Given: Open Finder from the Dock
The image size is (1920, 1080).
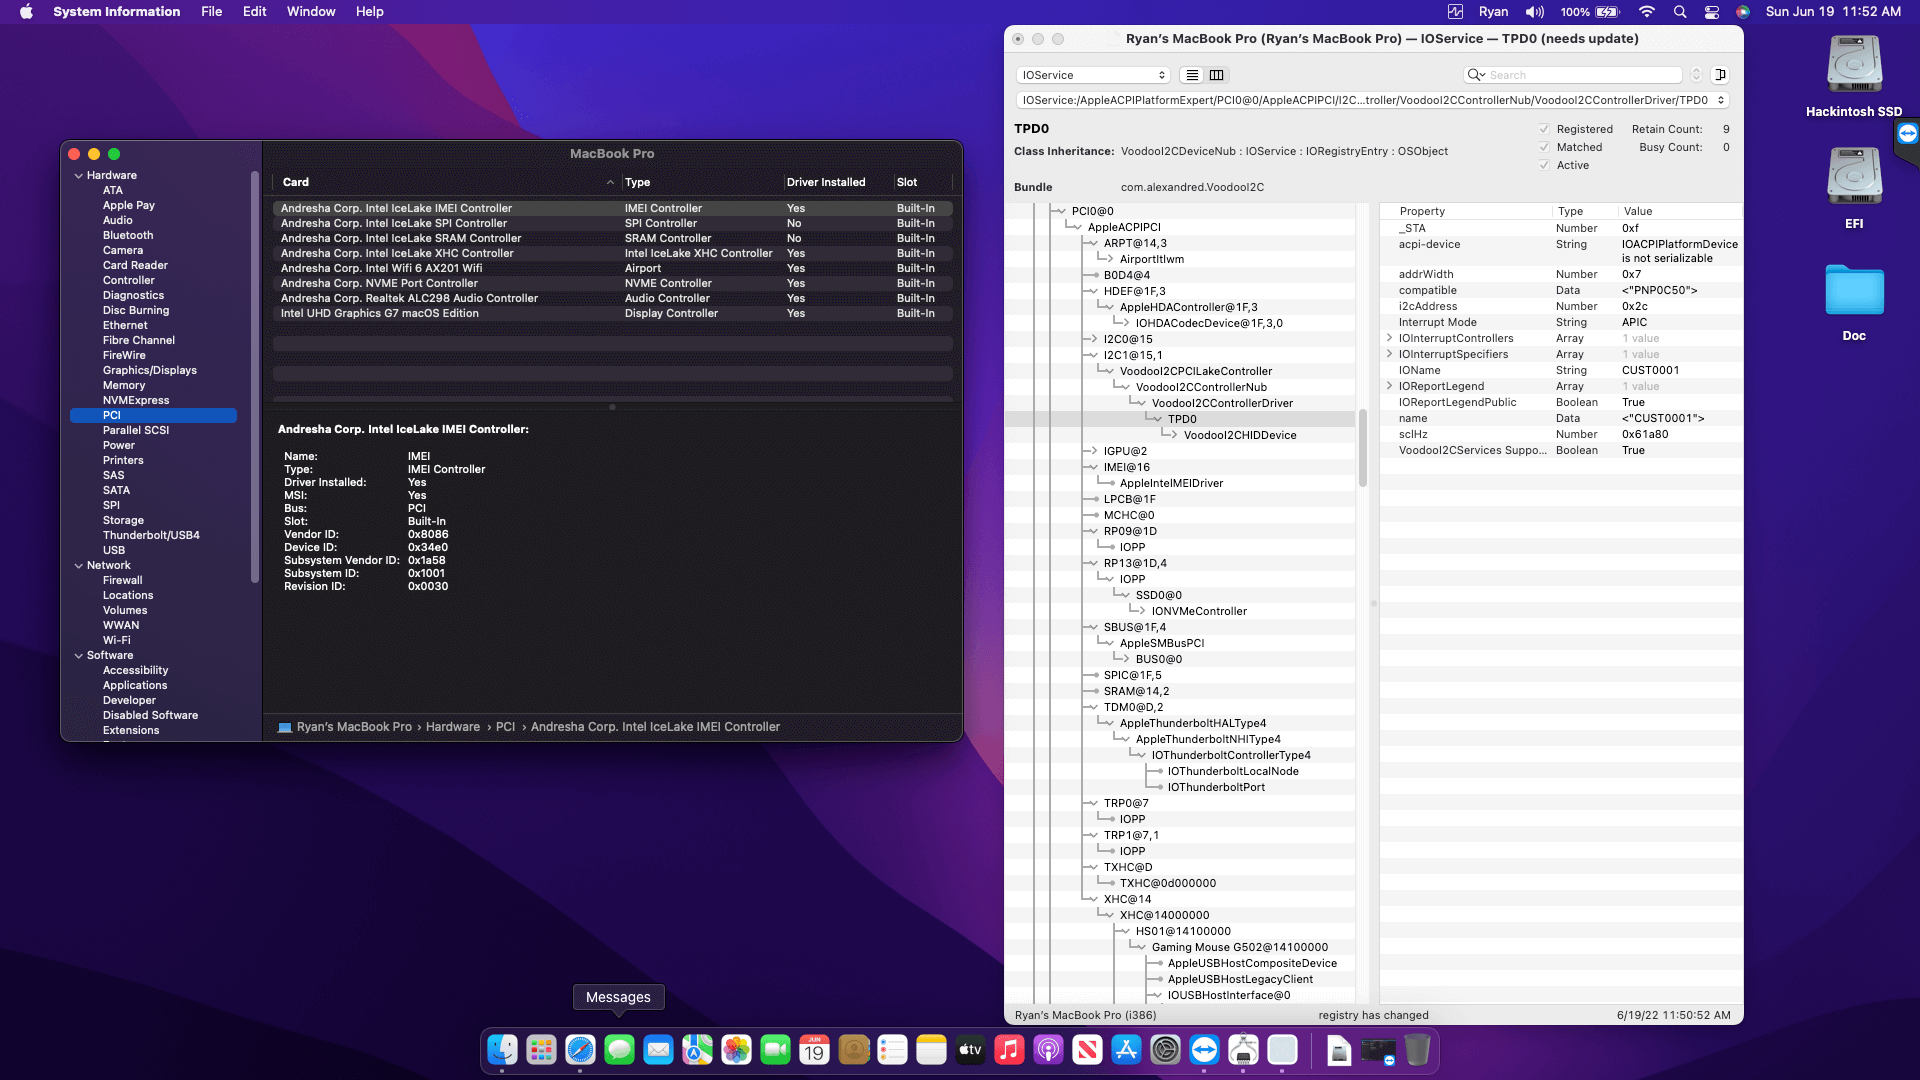Looking at the screenshot, I should (502, 1050).
